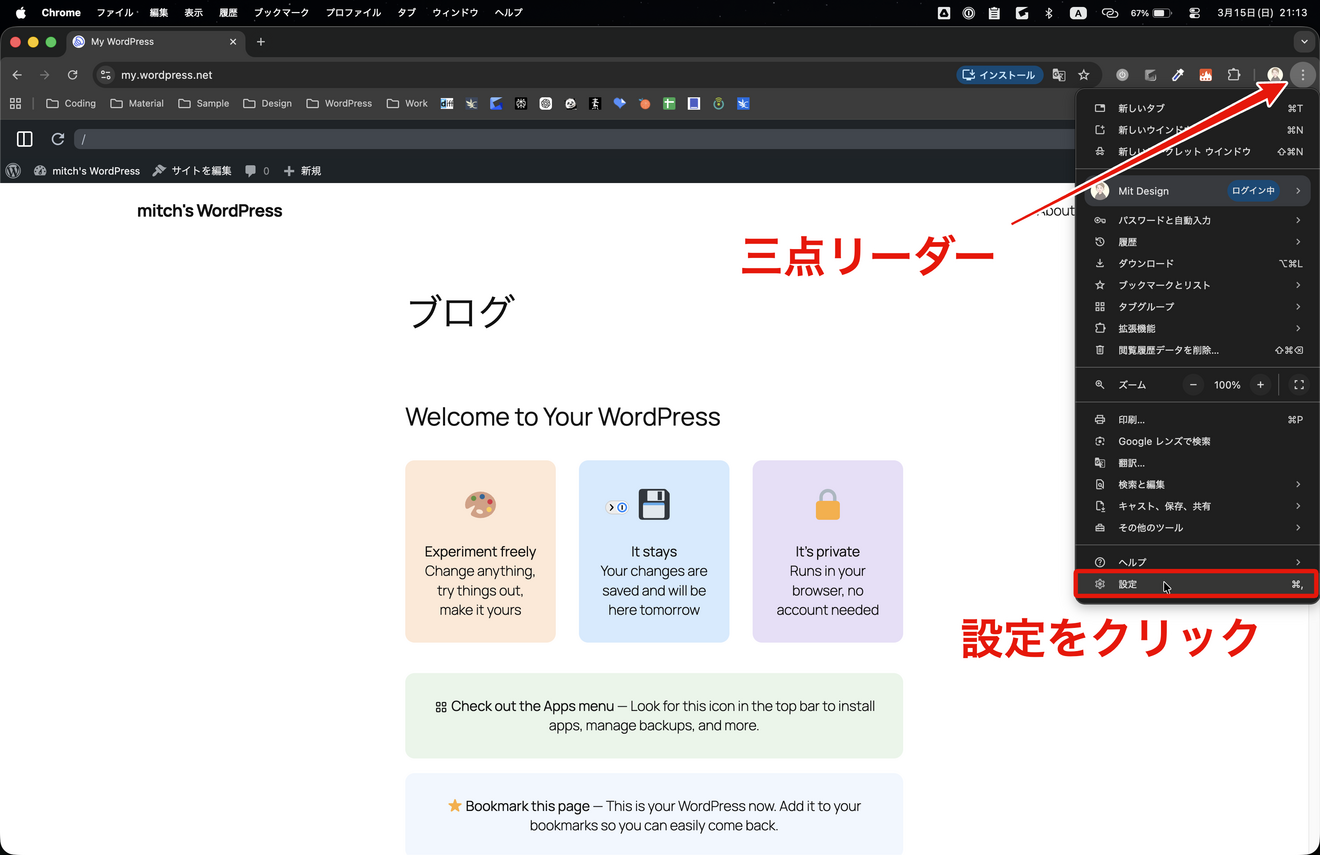This screenshot has height=855, width=1320.
Task: Click the Playground URL path field
Action: point(574,139)
